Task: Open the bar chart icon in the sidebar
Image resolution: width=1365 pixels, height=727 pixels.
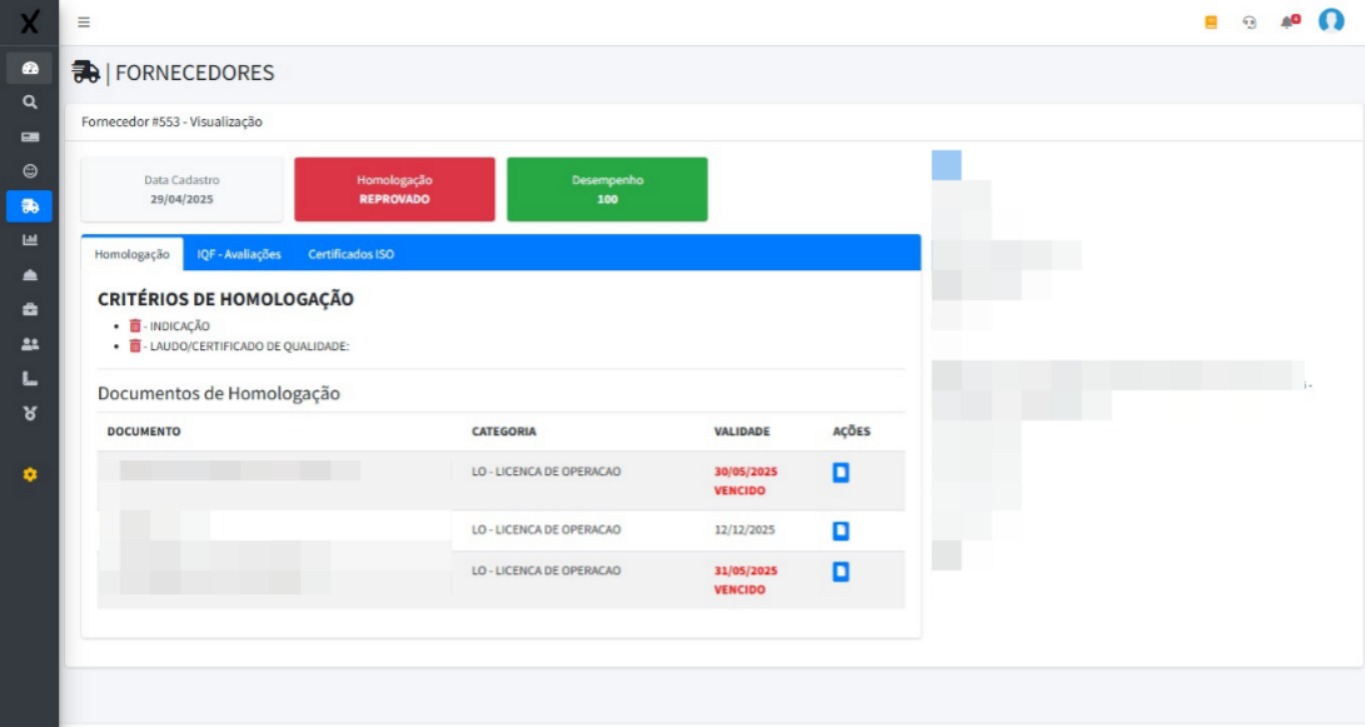Action: [30, 240]
